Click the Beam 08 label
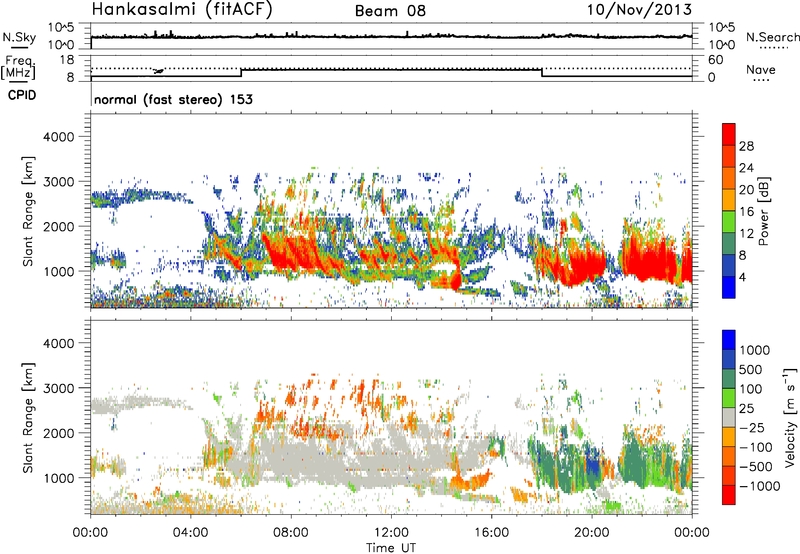The image size is (800, 554). 390,11
